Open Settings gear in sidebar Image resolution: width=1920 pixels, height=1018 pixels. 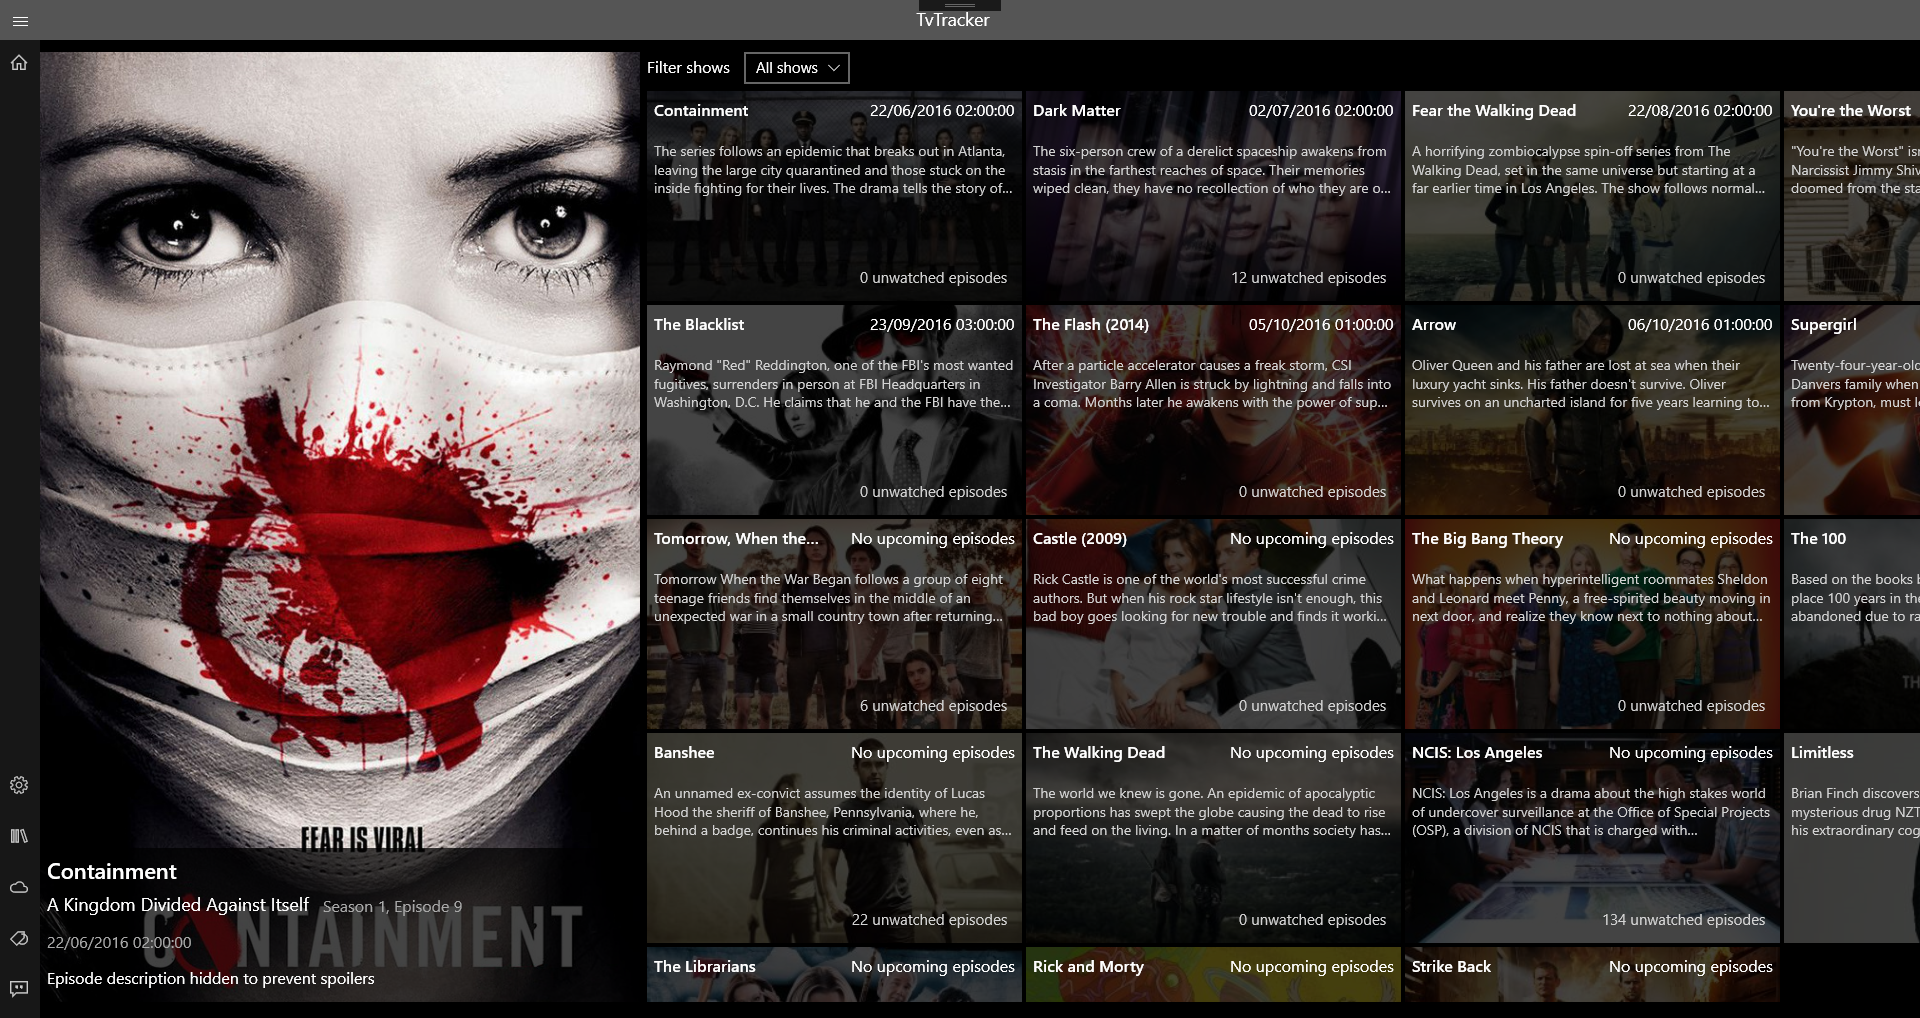click(x=19, y=785)
